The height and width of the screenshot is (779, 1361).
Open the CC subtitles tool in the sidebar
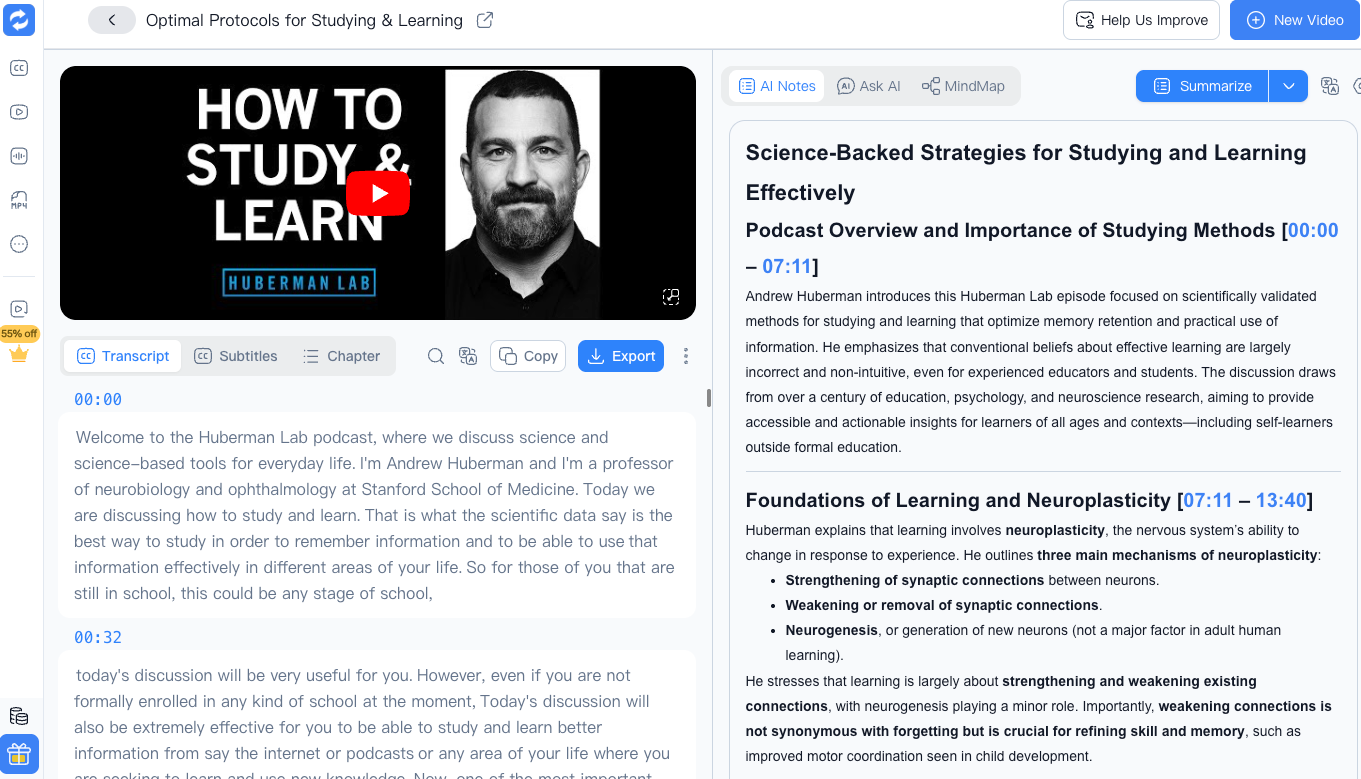point(19,68)
